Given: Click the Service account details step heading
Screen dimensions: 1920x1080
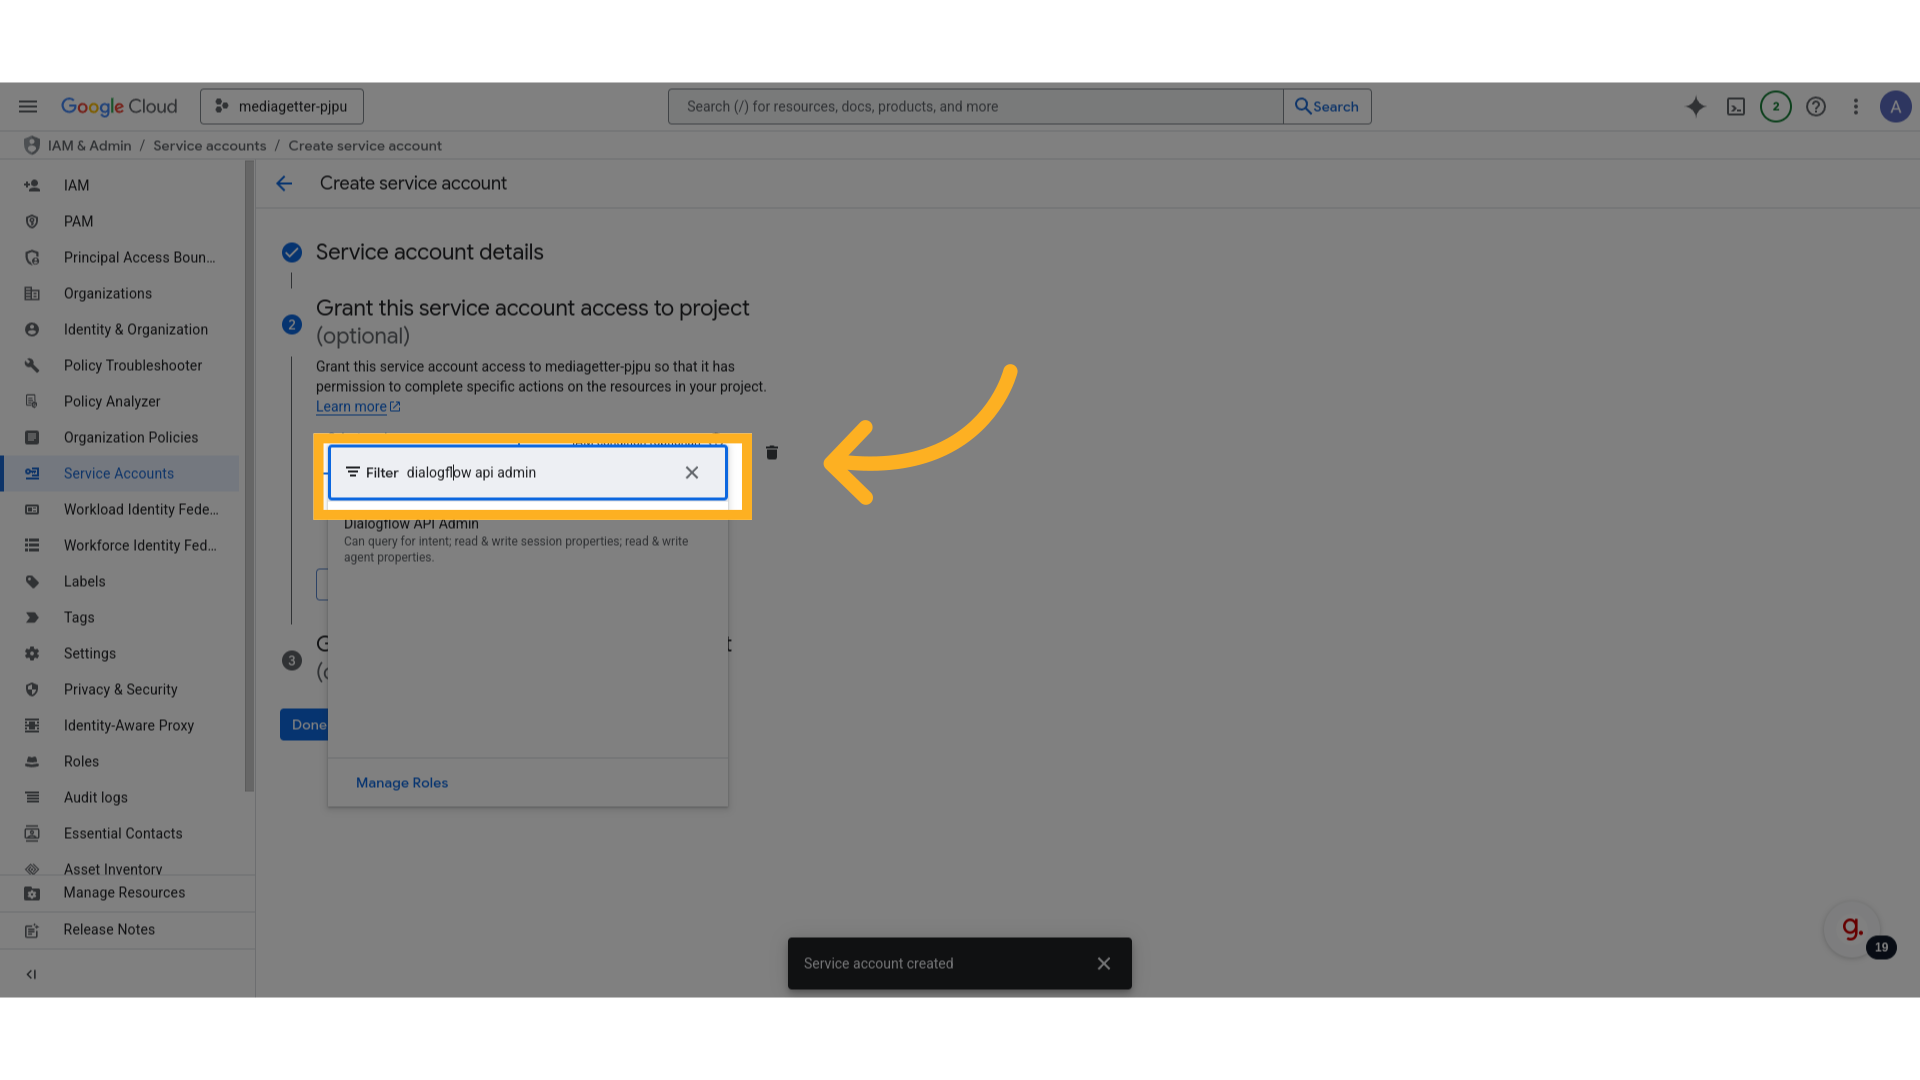Looking at the screenshot, I should 430,252.
